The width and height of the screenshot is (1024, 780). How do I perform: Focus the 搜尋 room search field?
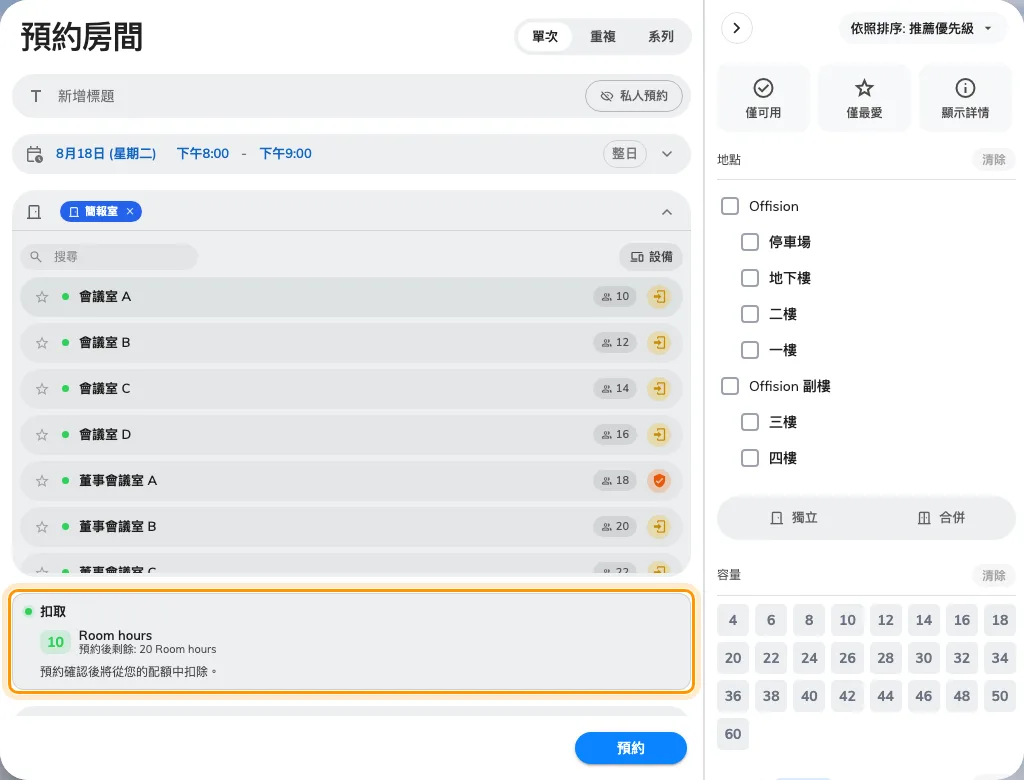pyautogui.click(x=109, y=257)
